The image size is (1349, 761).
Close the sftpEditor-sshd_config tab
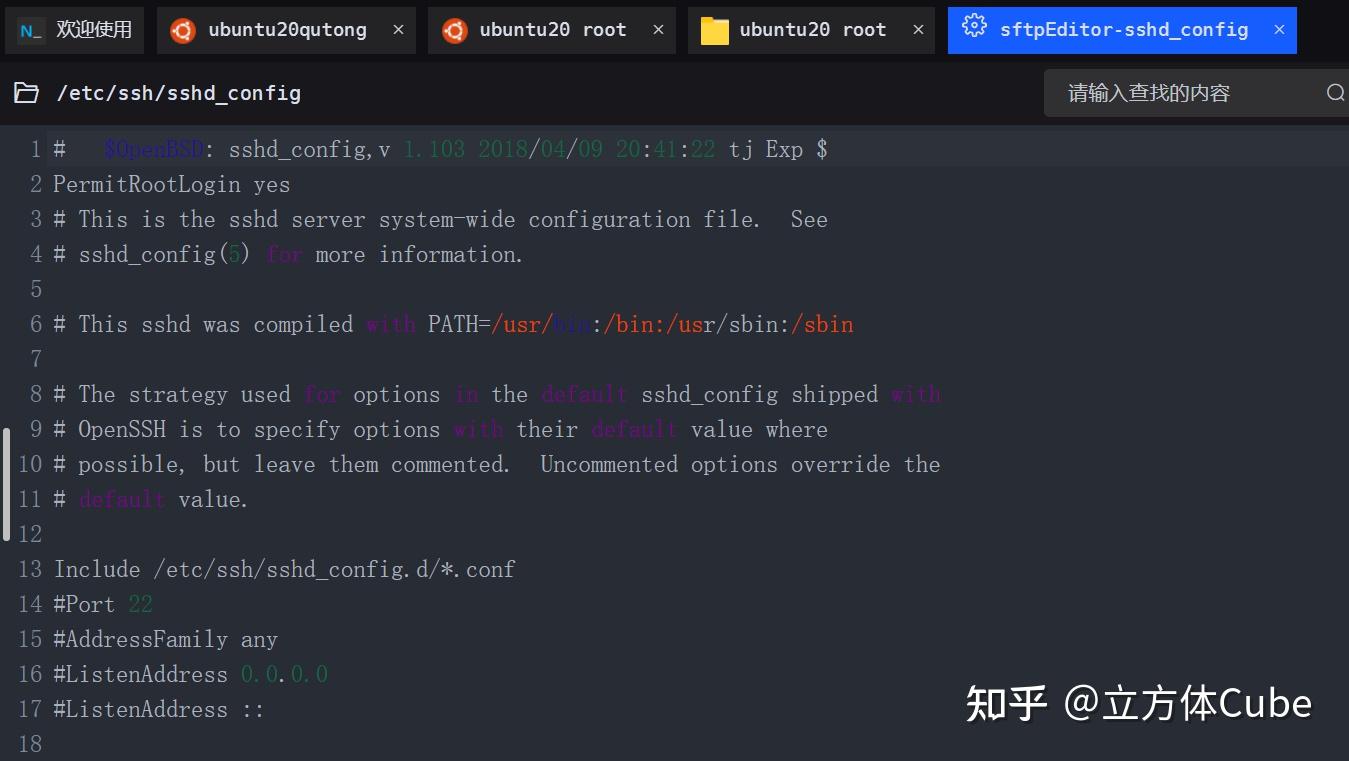coord(1279,30)
